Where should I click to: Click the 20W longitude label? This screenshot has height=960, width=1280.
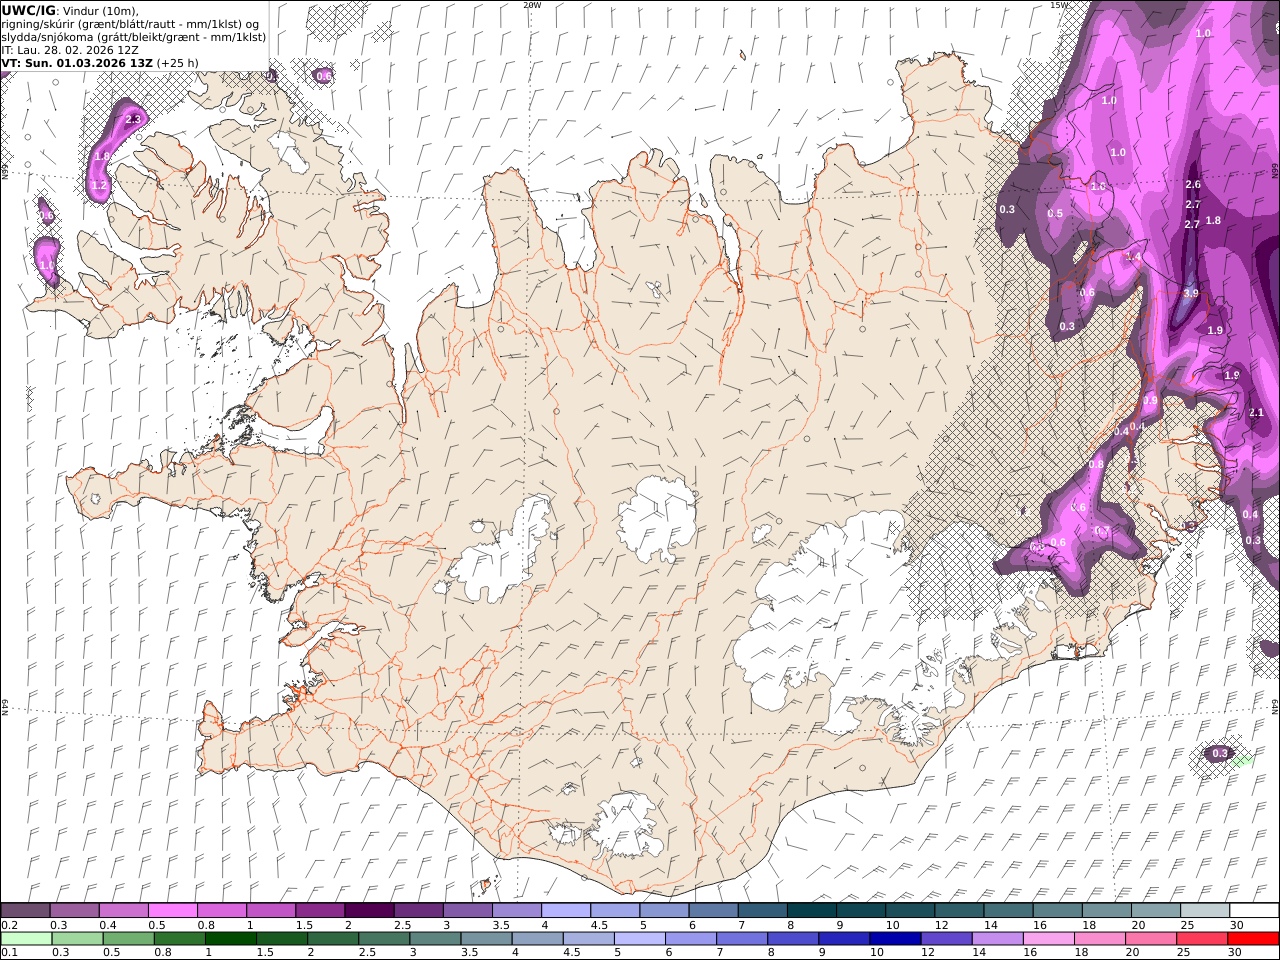[x=532, y=5]
